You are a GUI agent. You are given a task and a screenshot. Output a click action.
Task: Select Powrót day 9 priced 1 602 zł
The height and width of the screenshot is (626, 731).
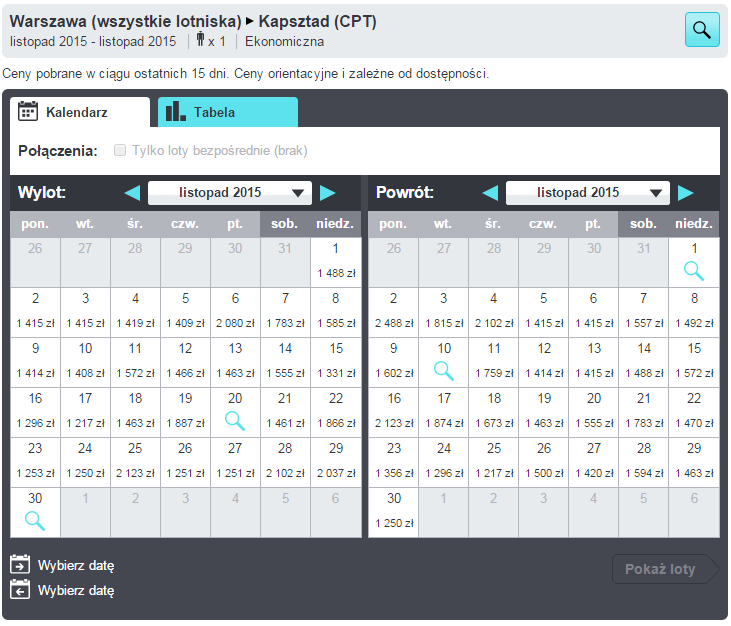[x=393, y=362]
